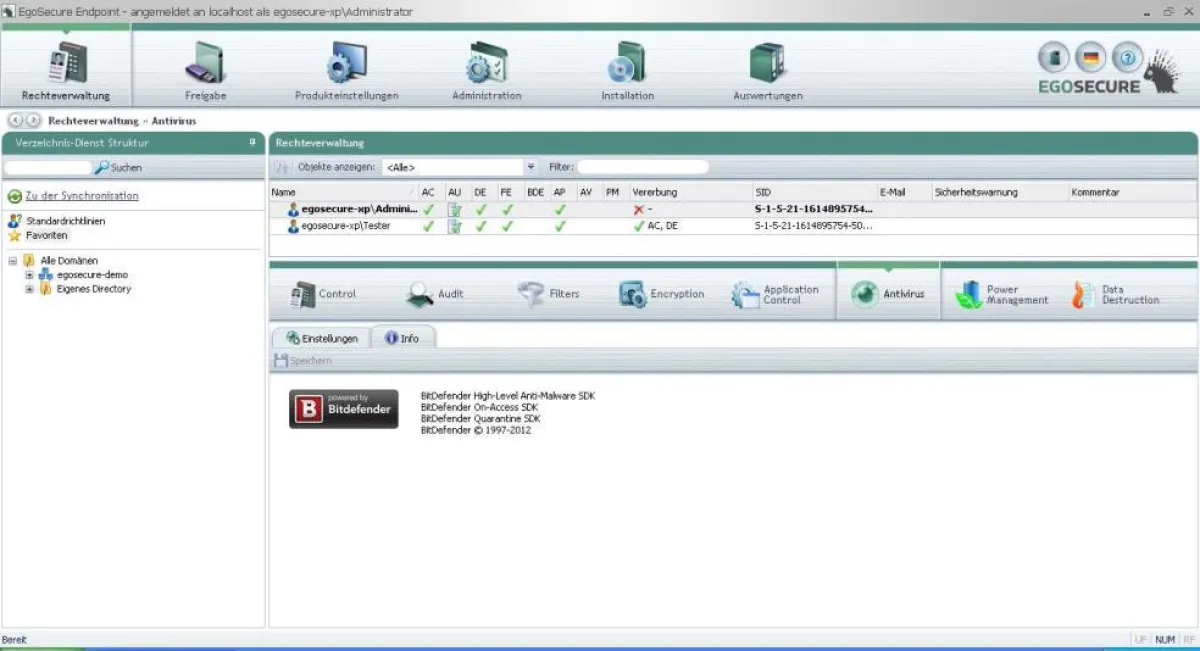
Task: Toggle the AC permission for egosecure-xp\Tester
Action: [428, 226]
